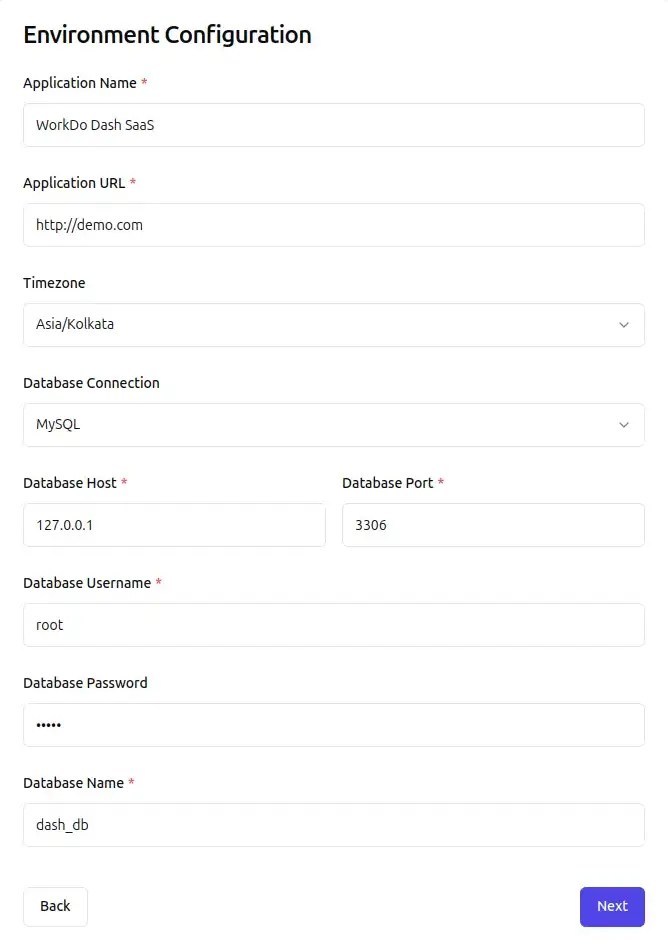Click the Next button
The height and width of the screenshot is (949, 668).
click(612, 906)
